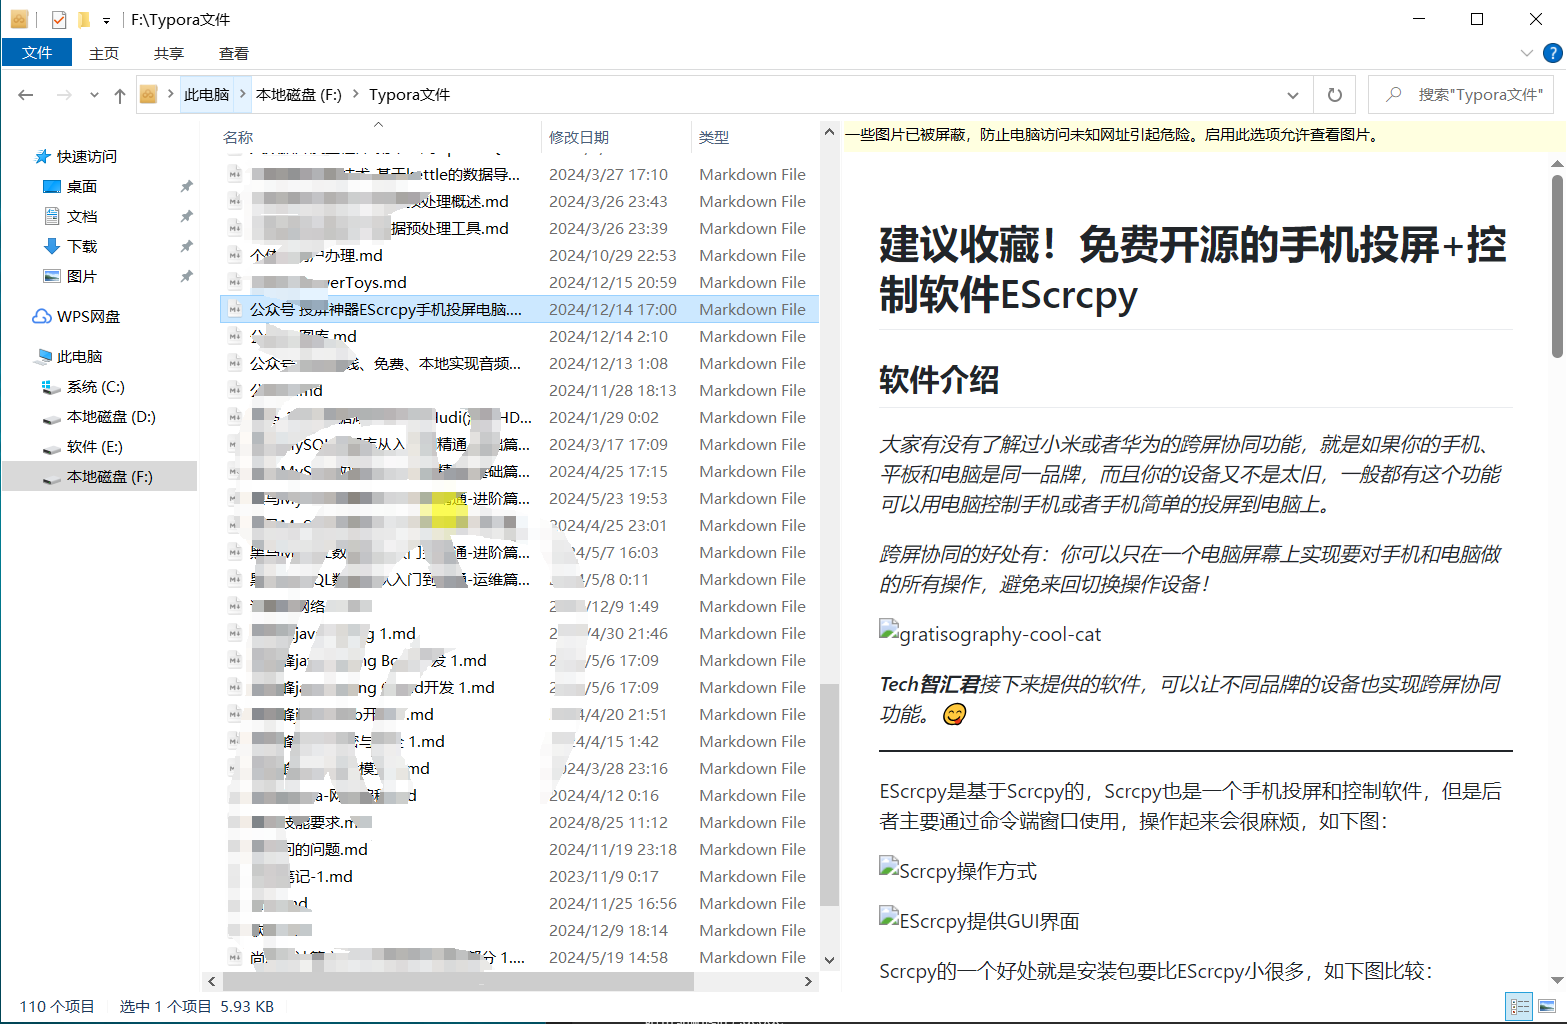The image size is (1567, 1024).
Task: Open the address bar history dropdown
Action: coord(1293,95)
